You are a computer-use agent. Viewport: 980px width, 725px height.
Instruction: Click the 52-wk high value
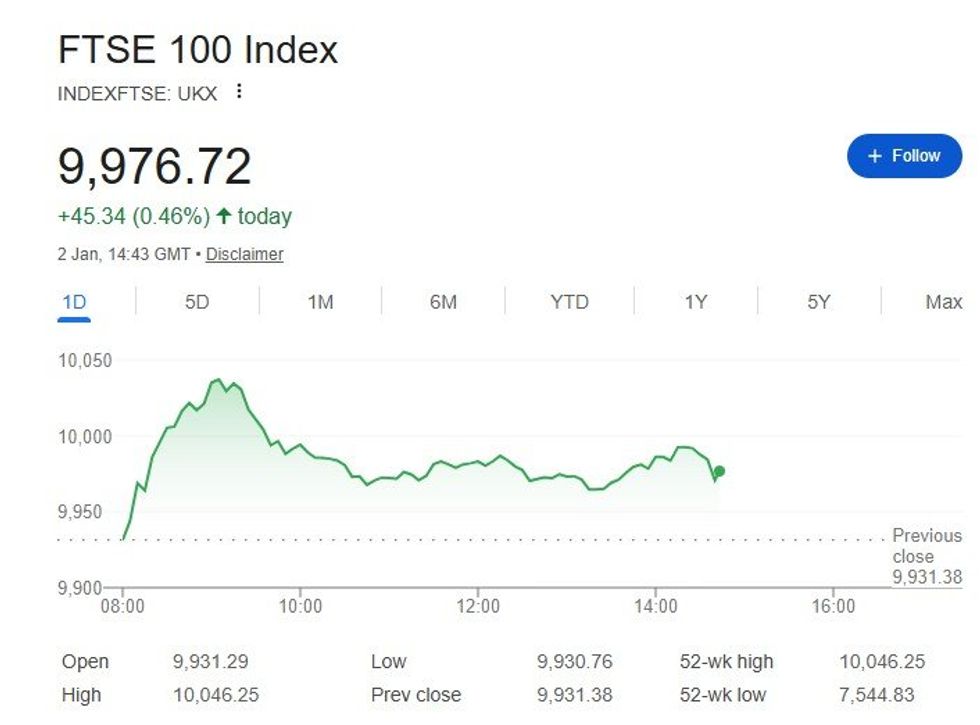pyautogui.click(x=882, y=661)
